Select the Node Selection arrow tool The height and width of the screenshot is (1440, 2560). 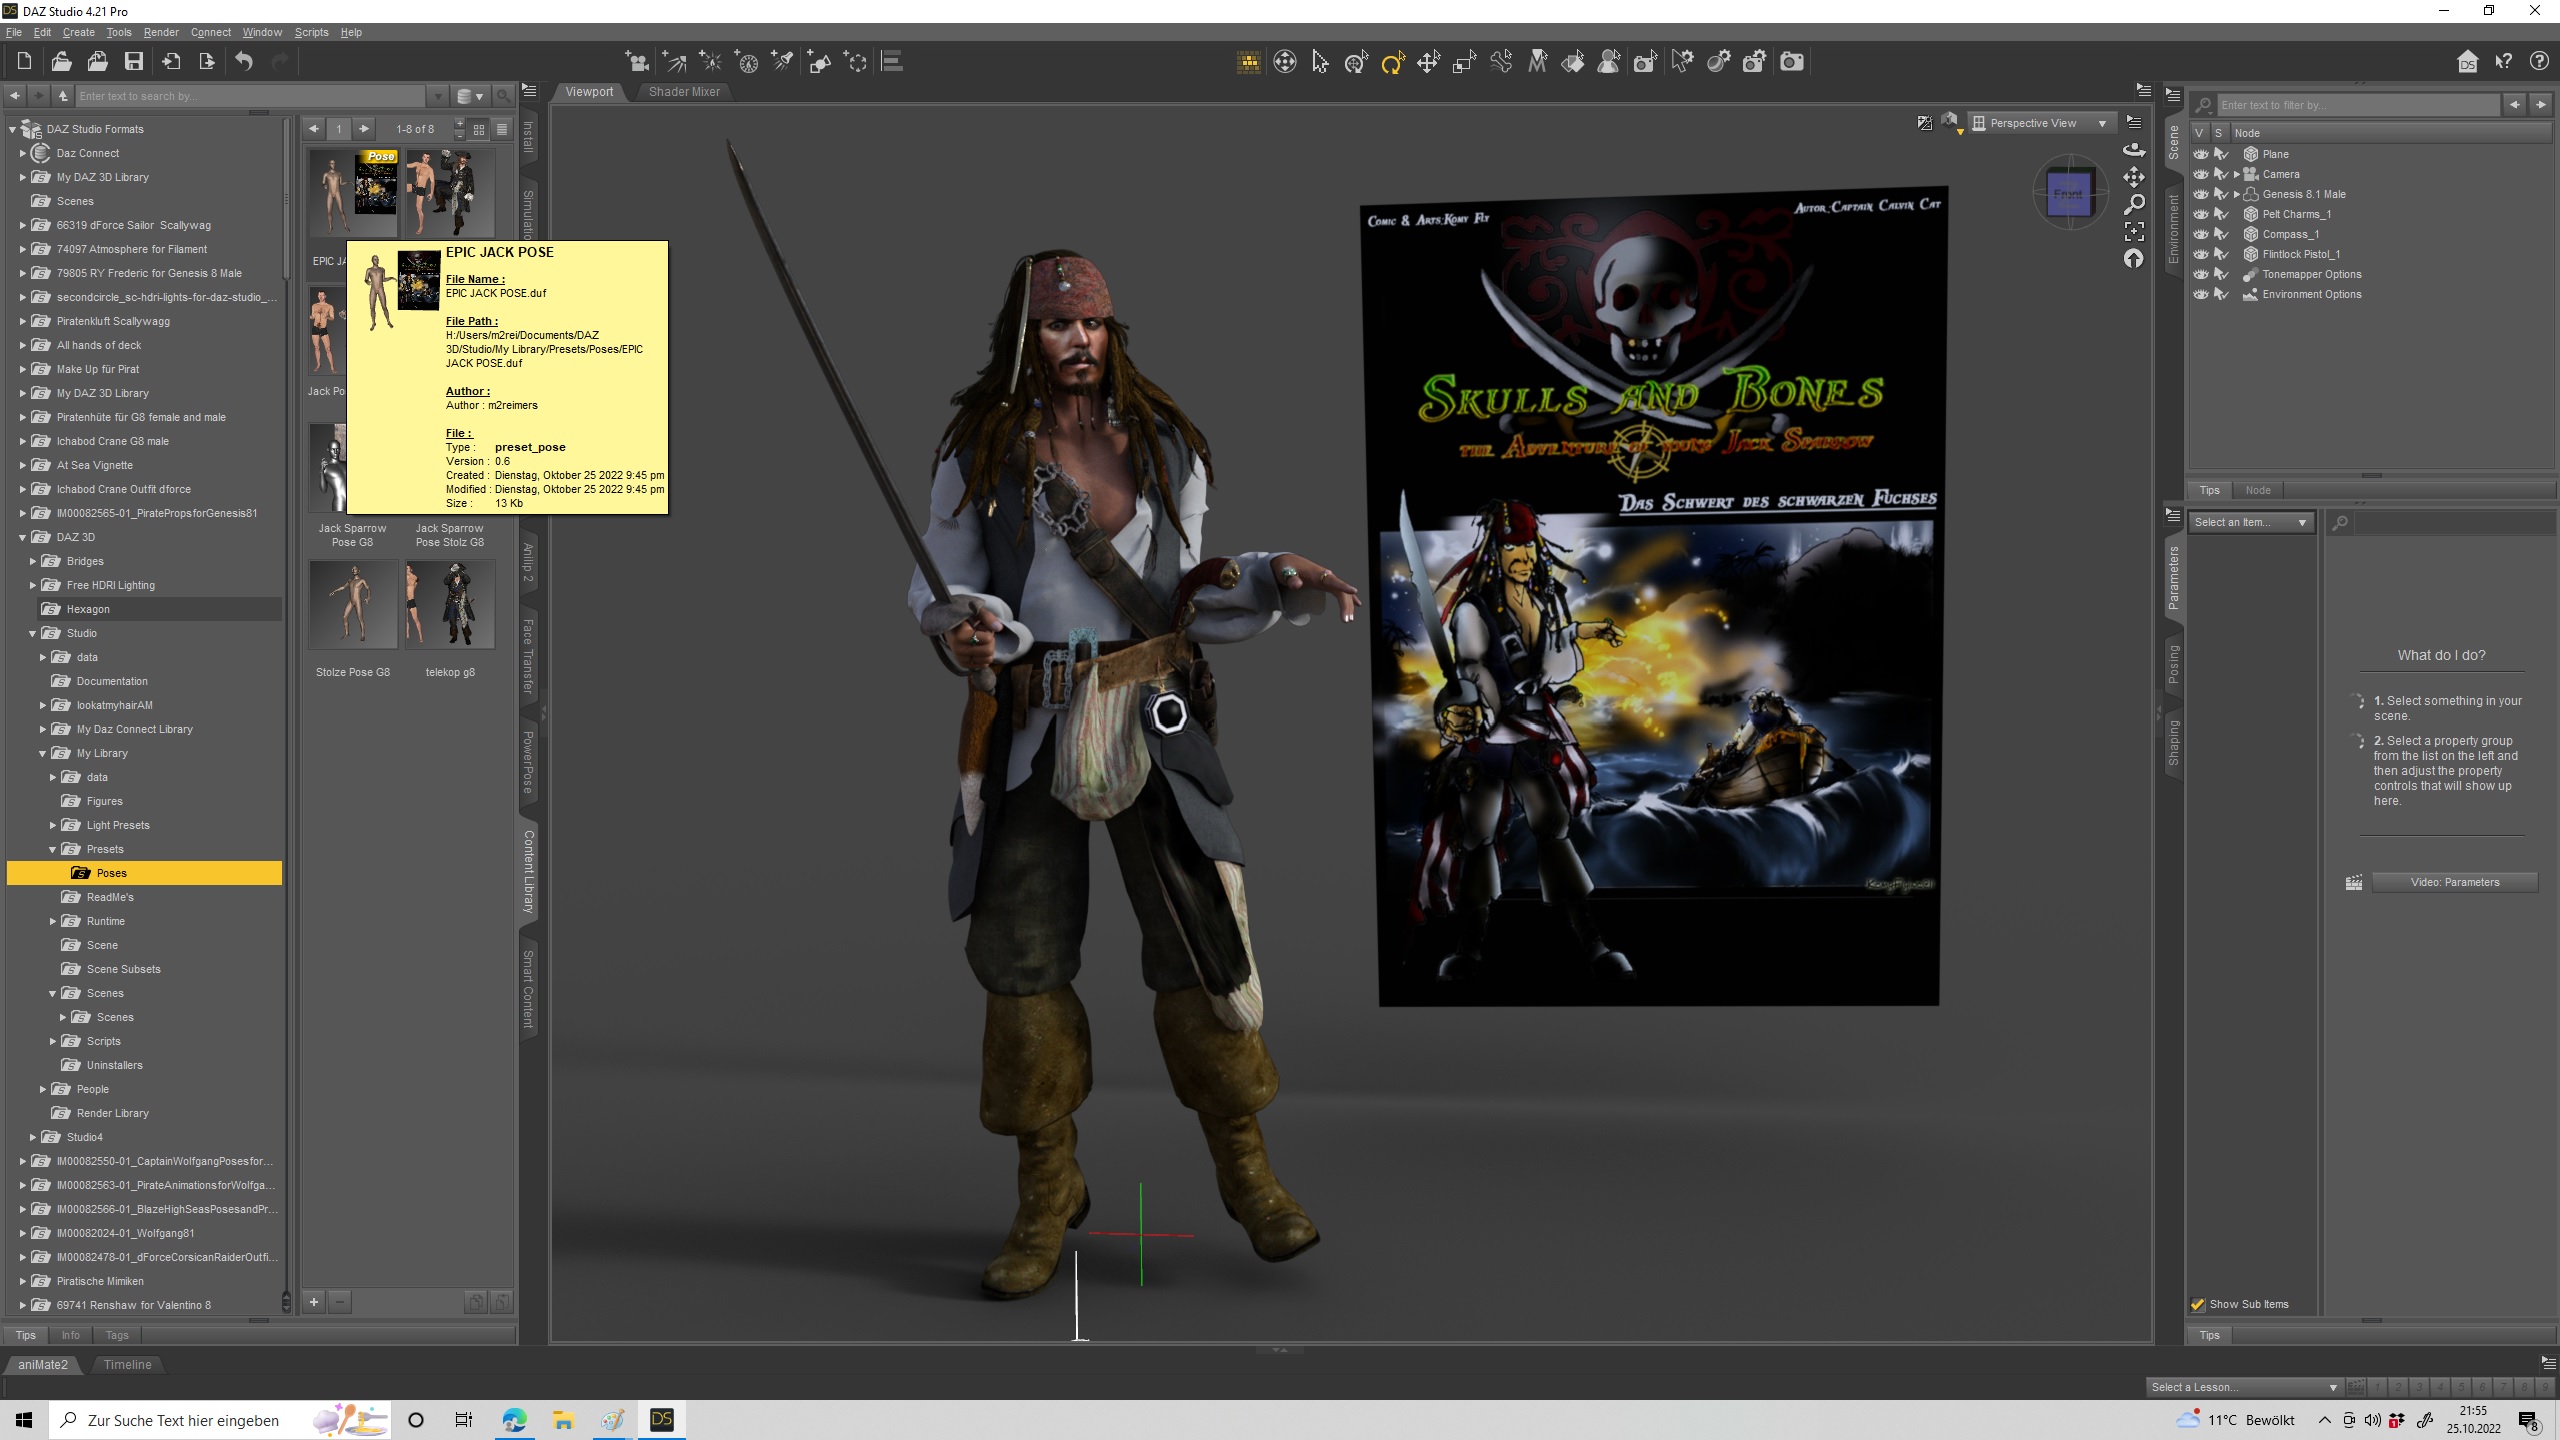click(1321, 62)
